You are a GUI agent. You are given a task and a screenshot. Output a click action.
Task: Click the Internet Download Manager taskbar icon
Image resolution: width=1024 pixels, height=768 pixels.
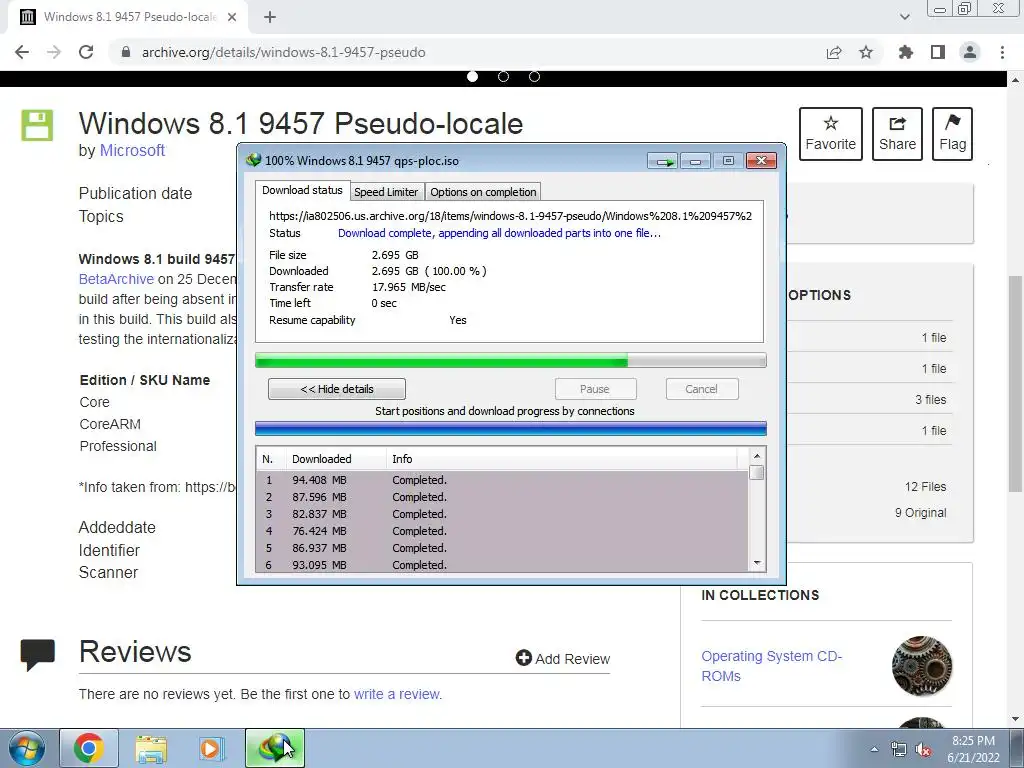[x=274, y=748]
